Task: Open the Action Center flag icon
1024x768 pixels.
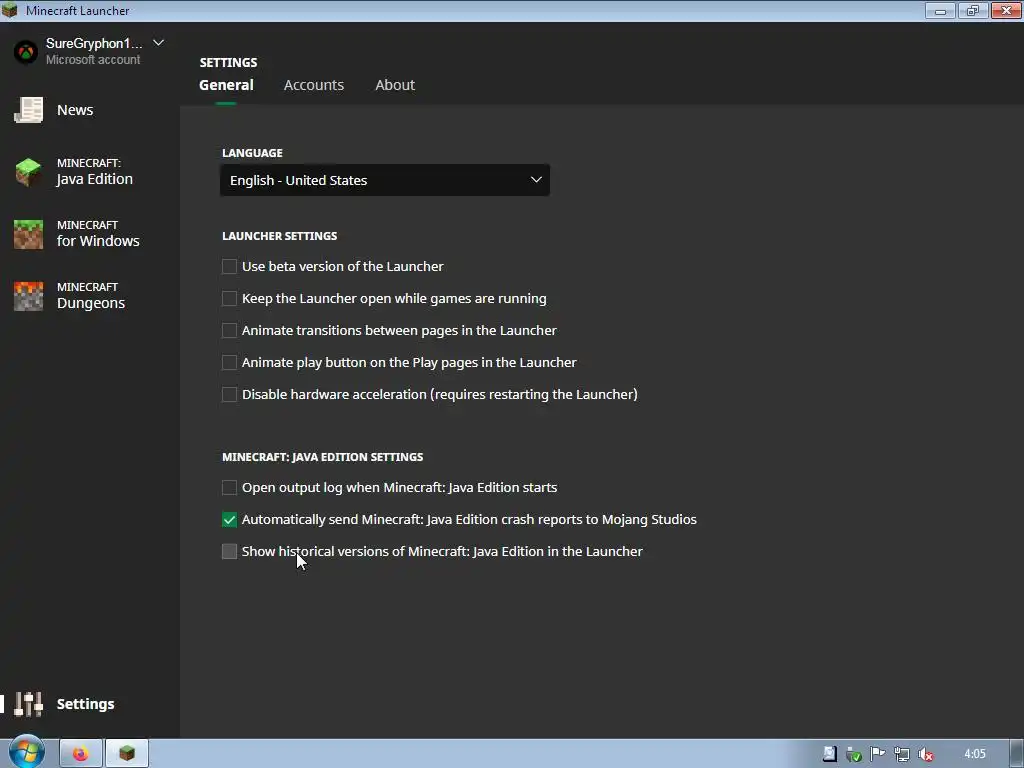Action: click(878, 754)
